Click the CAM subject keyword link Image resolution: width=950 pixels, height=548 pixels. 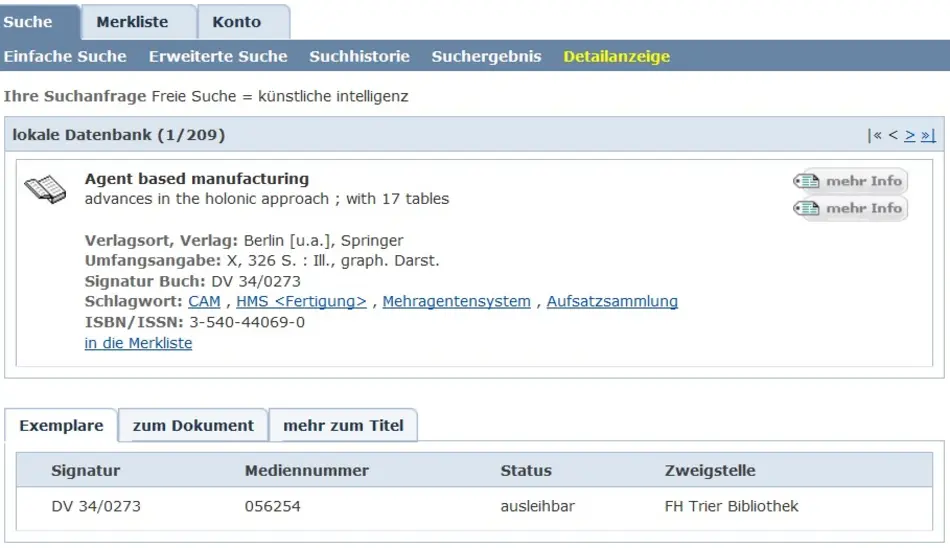point(204,301)
